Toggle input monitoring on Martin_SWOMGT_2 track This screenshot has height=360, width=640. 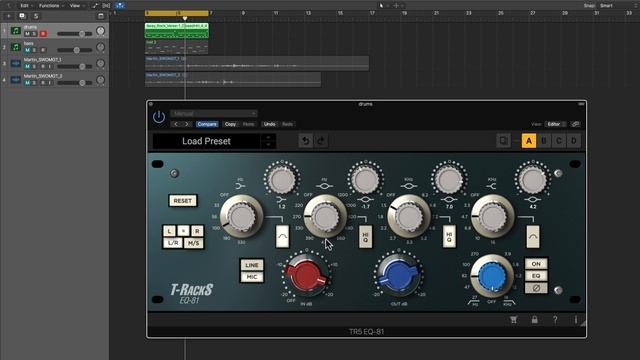click(50, 83)
